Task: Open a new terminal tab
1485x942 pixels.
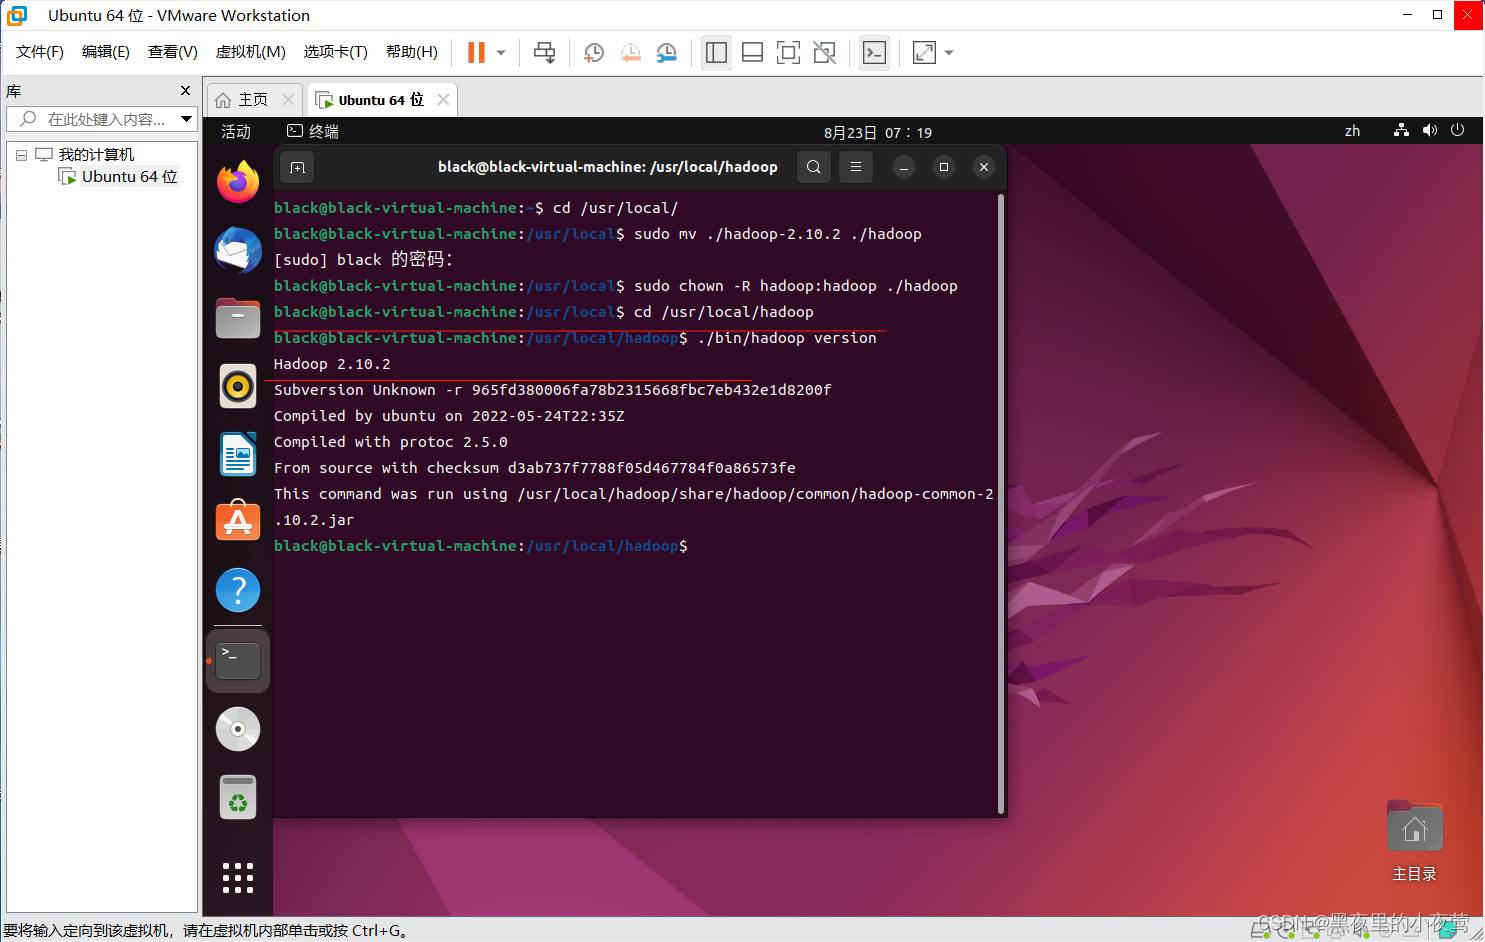Action: pyautogui.click(x=297, y=167)
